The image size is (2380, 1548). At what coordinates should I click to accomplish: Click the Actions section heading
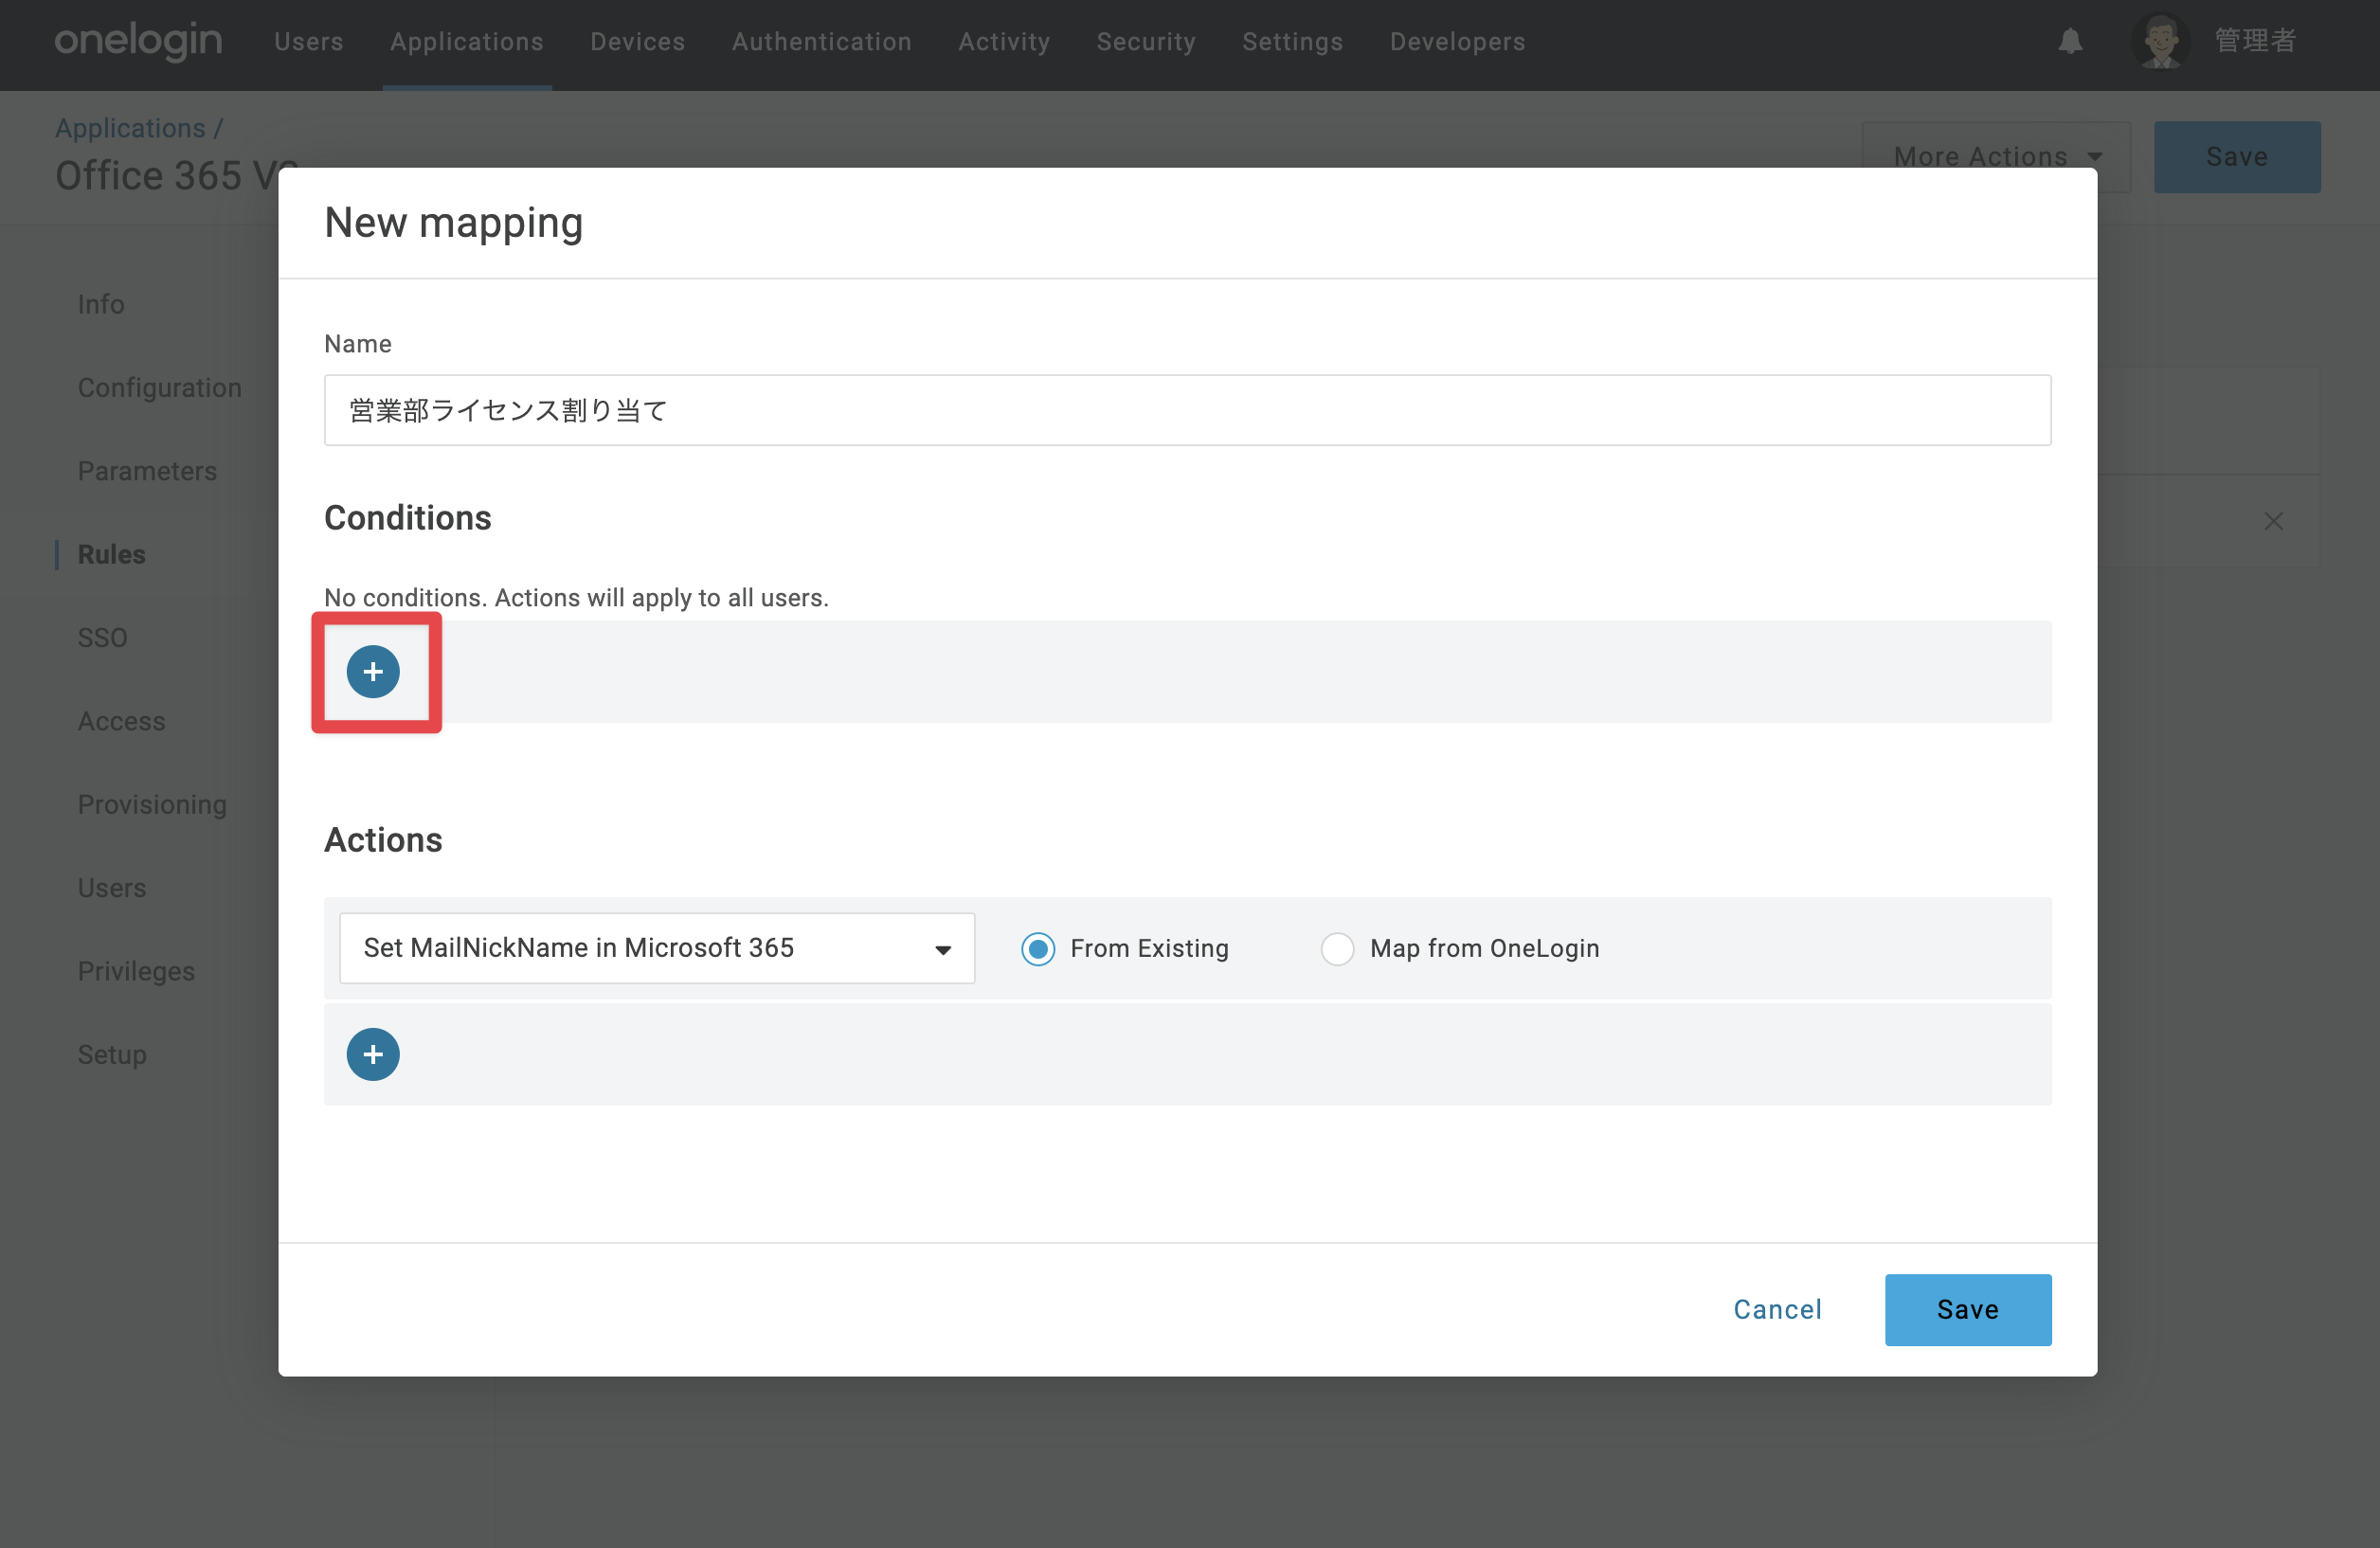click(383, 839)
